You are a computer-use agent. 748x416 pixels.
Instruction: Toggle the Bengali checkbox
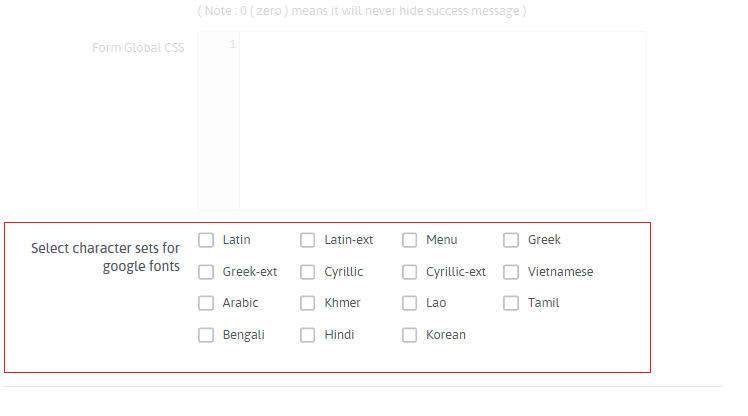point(206,335)
